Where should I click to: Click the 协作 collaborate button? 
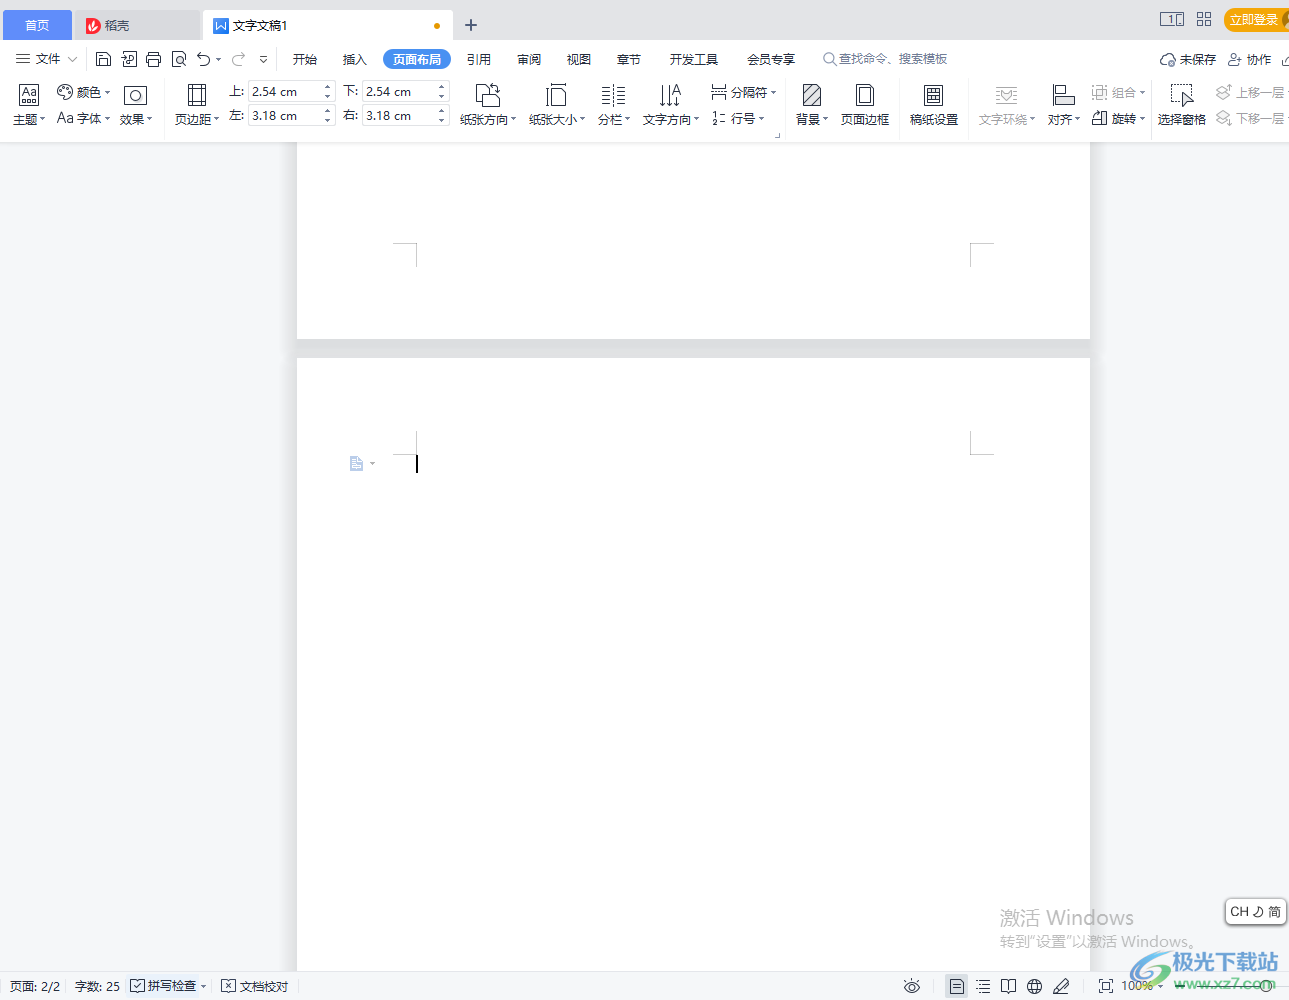pyautogui.click(x=1250, y=59)
